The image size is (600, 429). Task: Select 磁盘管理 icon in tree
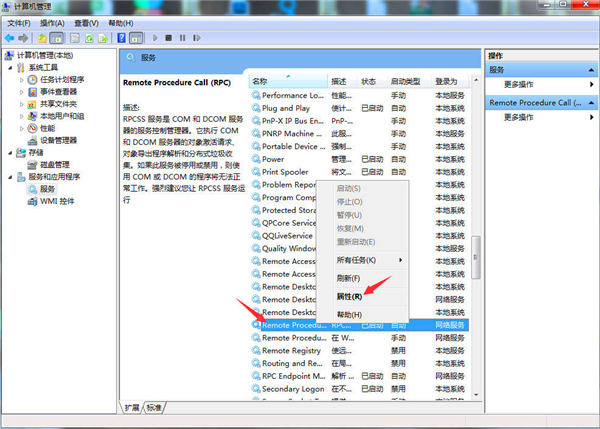tap(33, 165)
